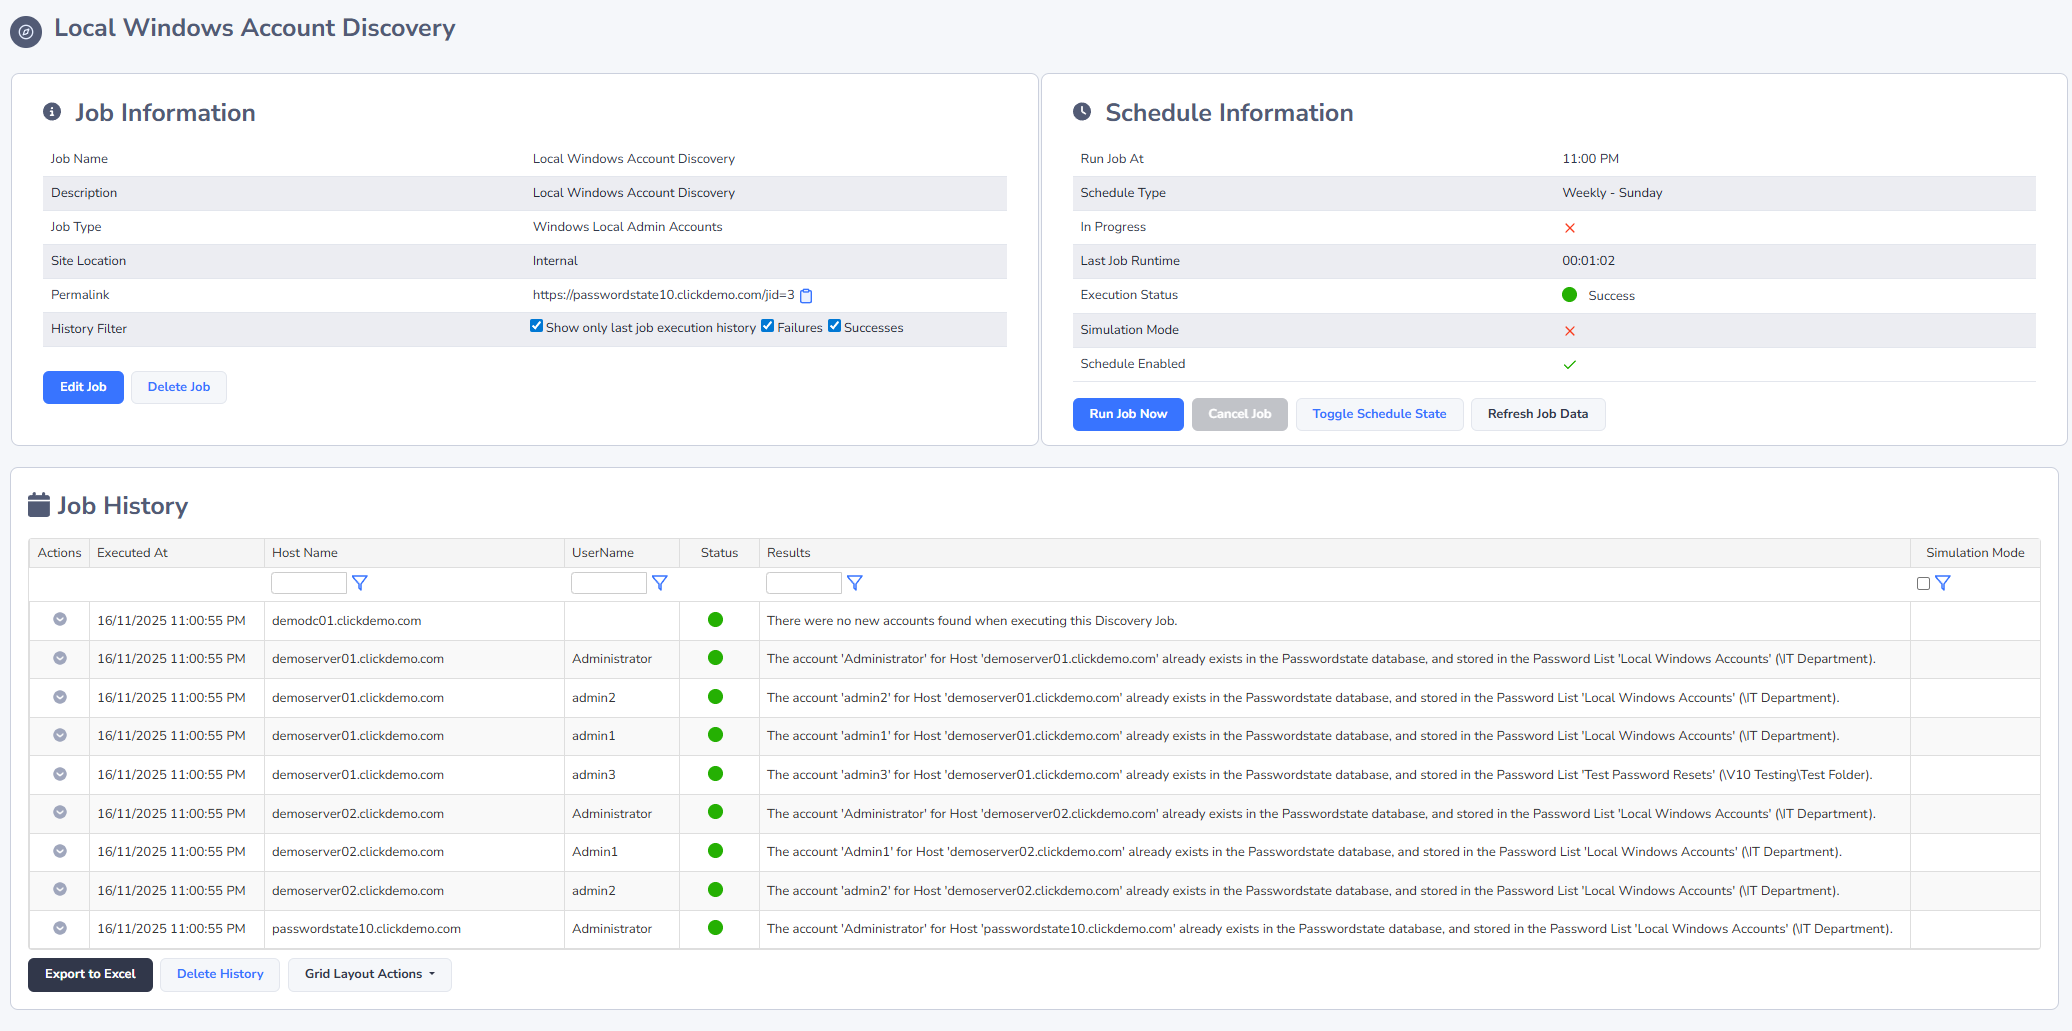Copy the permalink with clipboard icon
Viewport: 2072px width, 1031px height.
tap(806, 296)
